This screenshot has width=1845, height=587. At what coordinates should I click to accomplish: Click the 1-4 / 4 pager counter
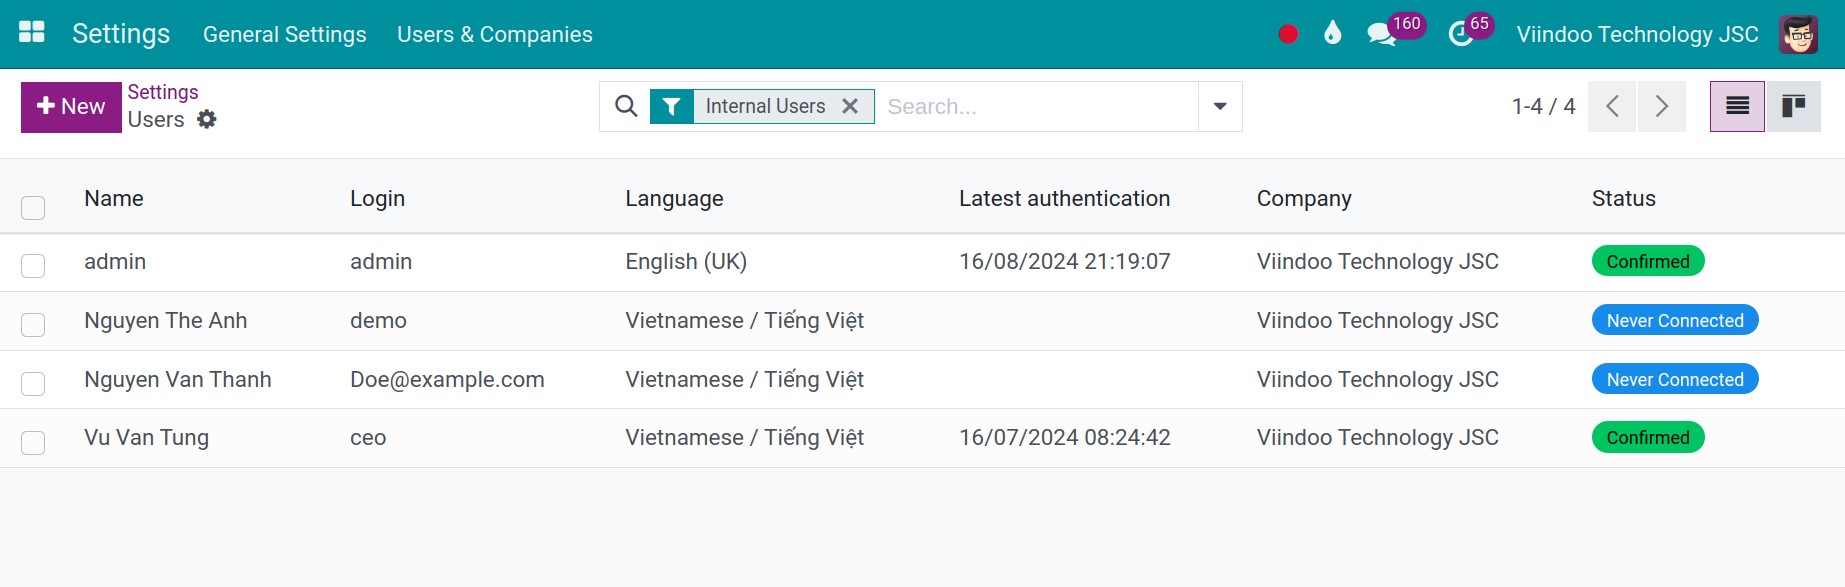click(1543, 106)
